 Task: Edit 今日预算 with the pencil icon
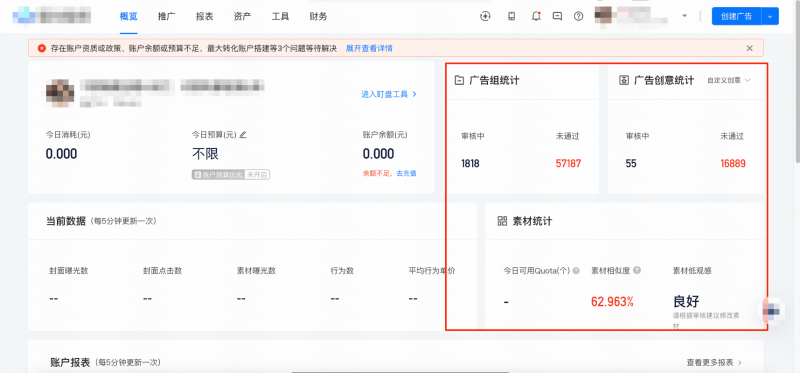coord(243,135)
